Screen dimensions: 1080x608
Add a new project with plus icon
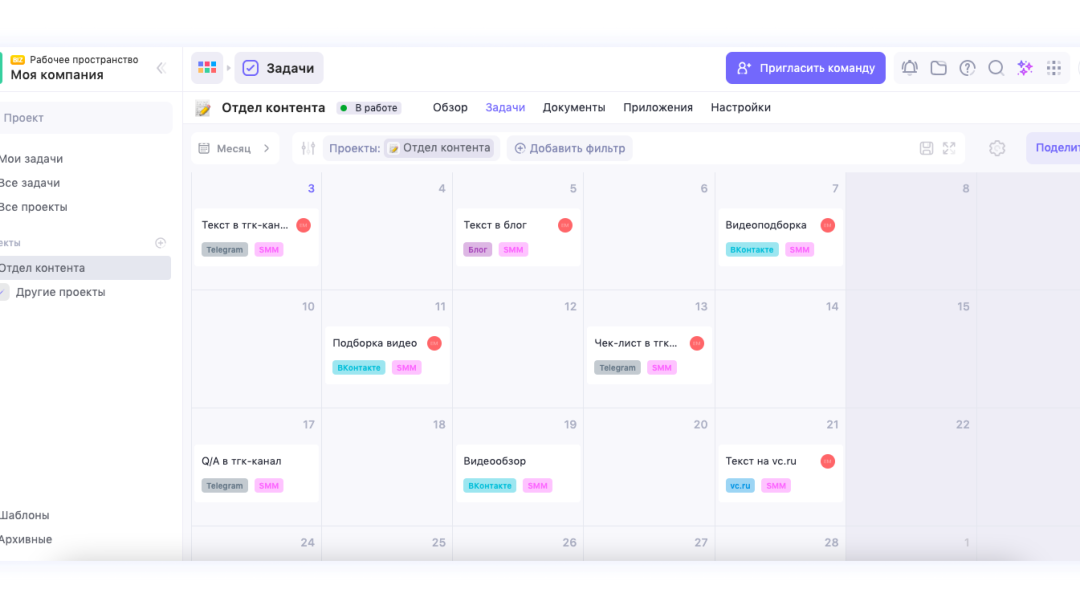tap(160, 243)
